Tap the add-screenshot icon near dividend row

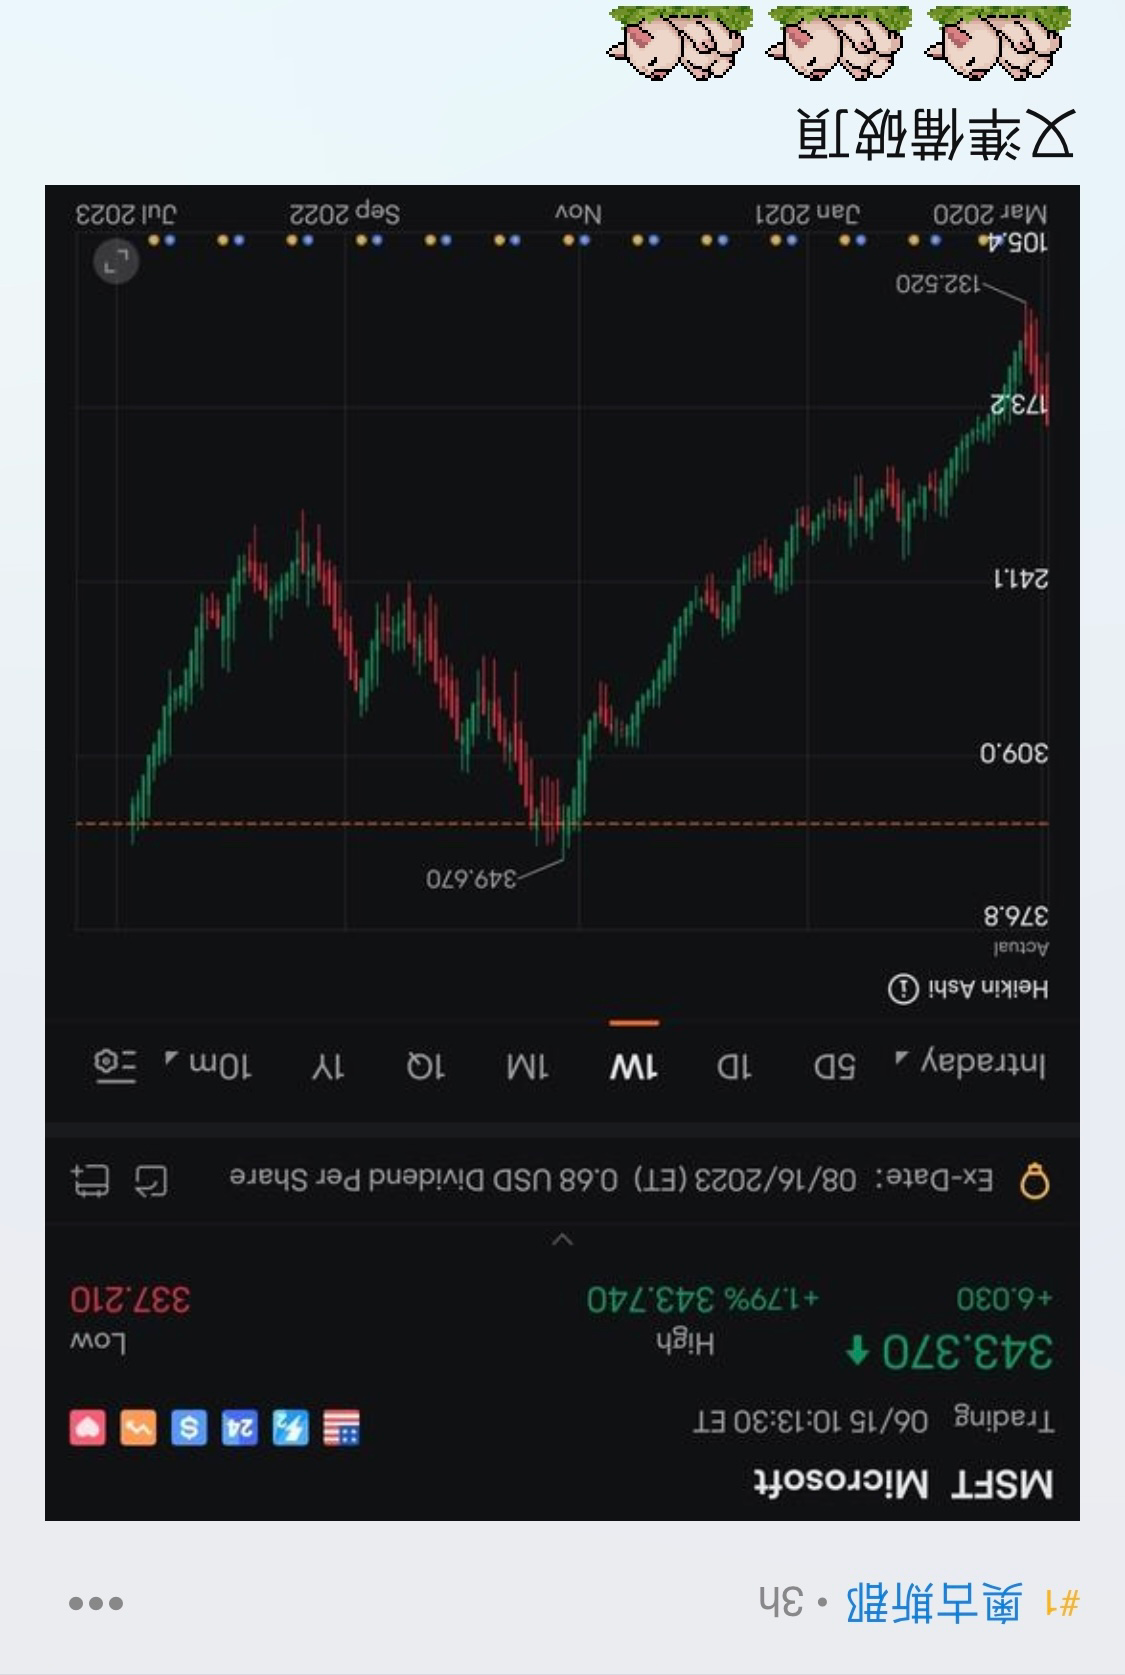point(91,1181)
